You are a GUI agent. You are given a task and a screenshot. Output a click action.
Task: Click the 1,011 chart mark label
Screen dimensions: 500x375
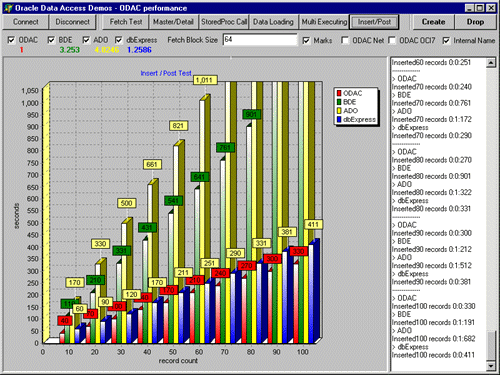pyautogui.click(x=205, y=80)
